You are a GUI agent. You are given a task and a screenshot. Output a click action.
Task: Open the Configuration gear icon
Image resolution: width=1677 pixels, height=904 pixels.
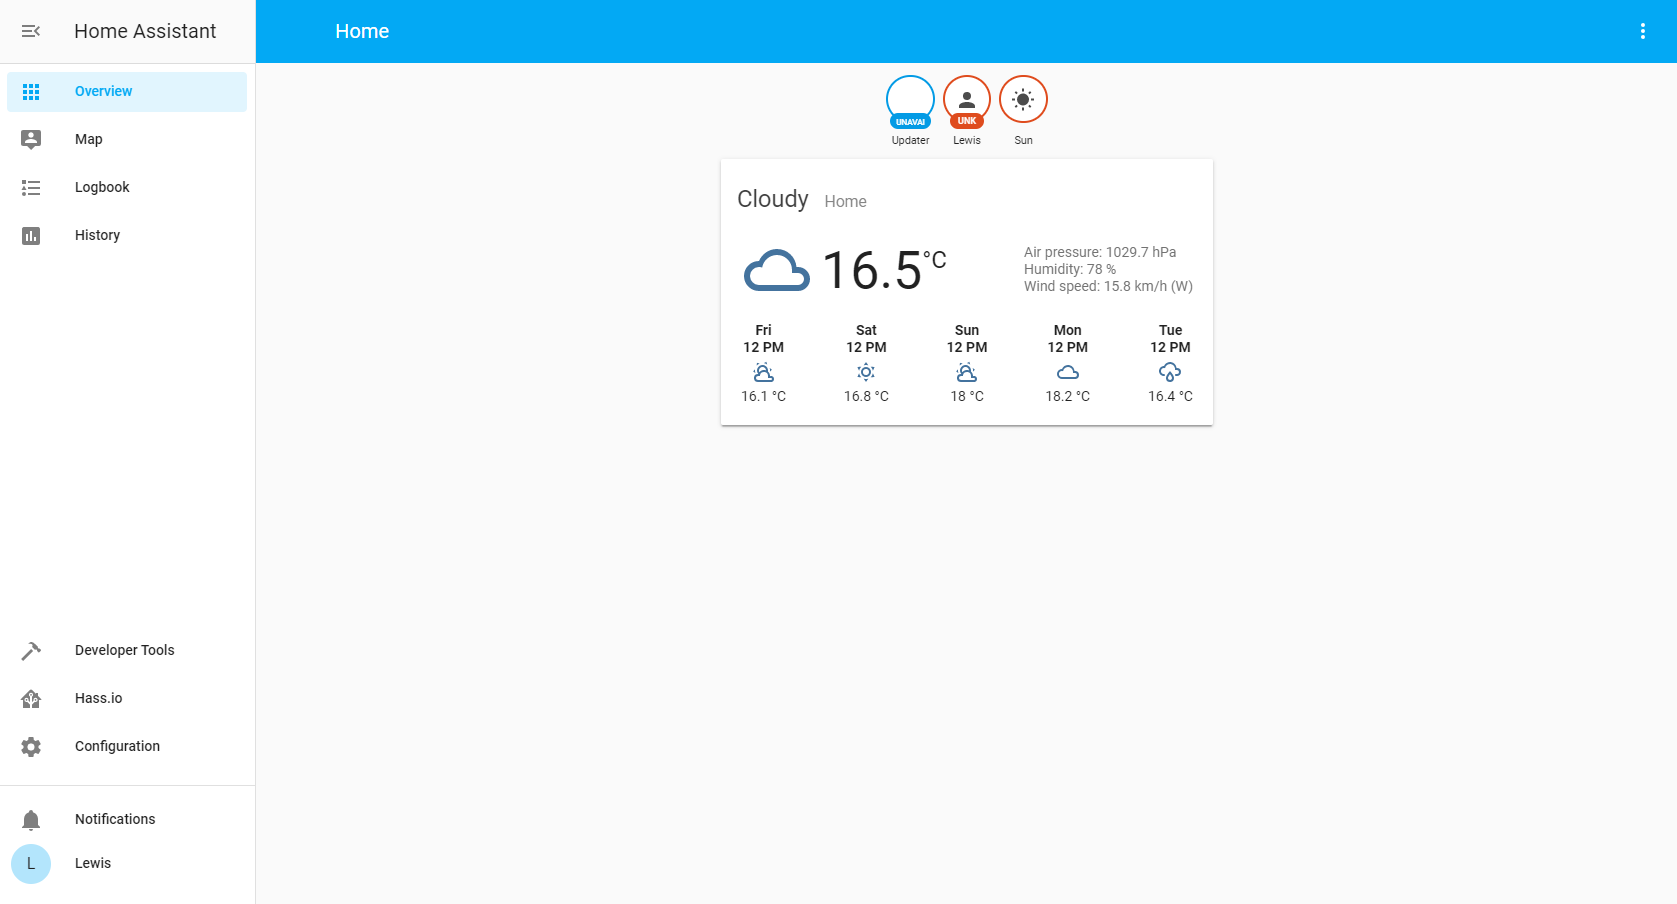point(31,746)
